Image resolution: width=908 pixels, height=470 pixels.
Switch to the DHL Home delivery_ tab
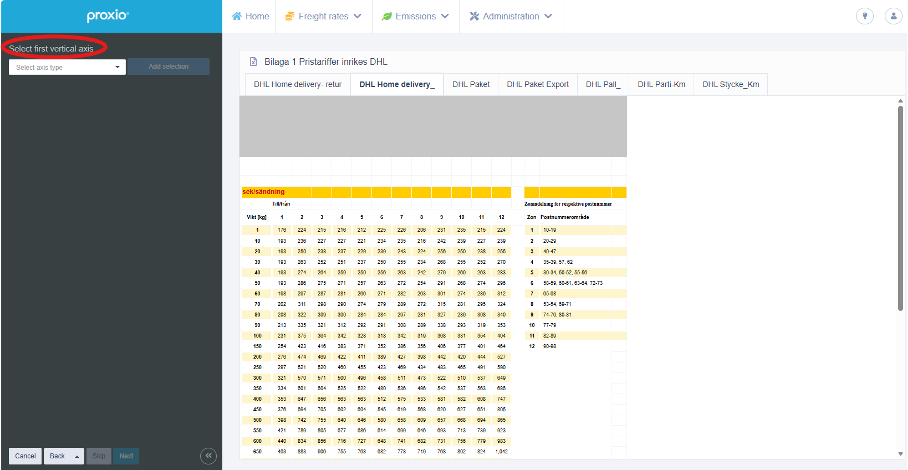(397, 84)
